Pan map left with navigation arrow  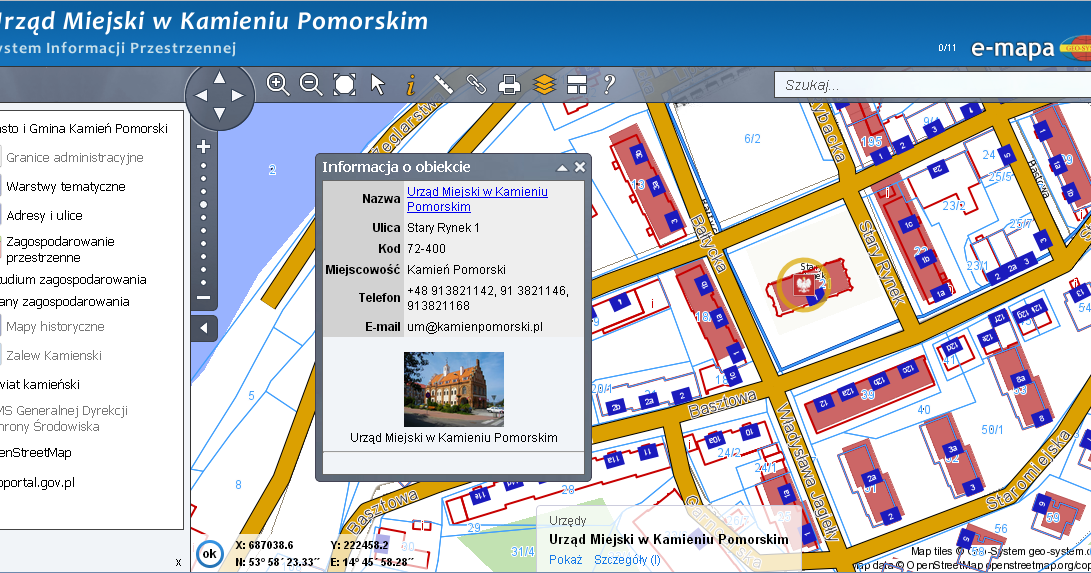201,95
